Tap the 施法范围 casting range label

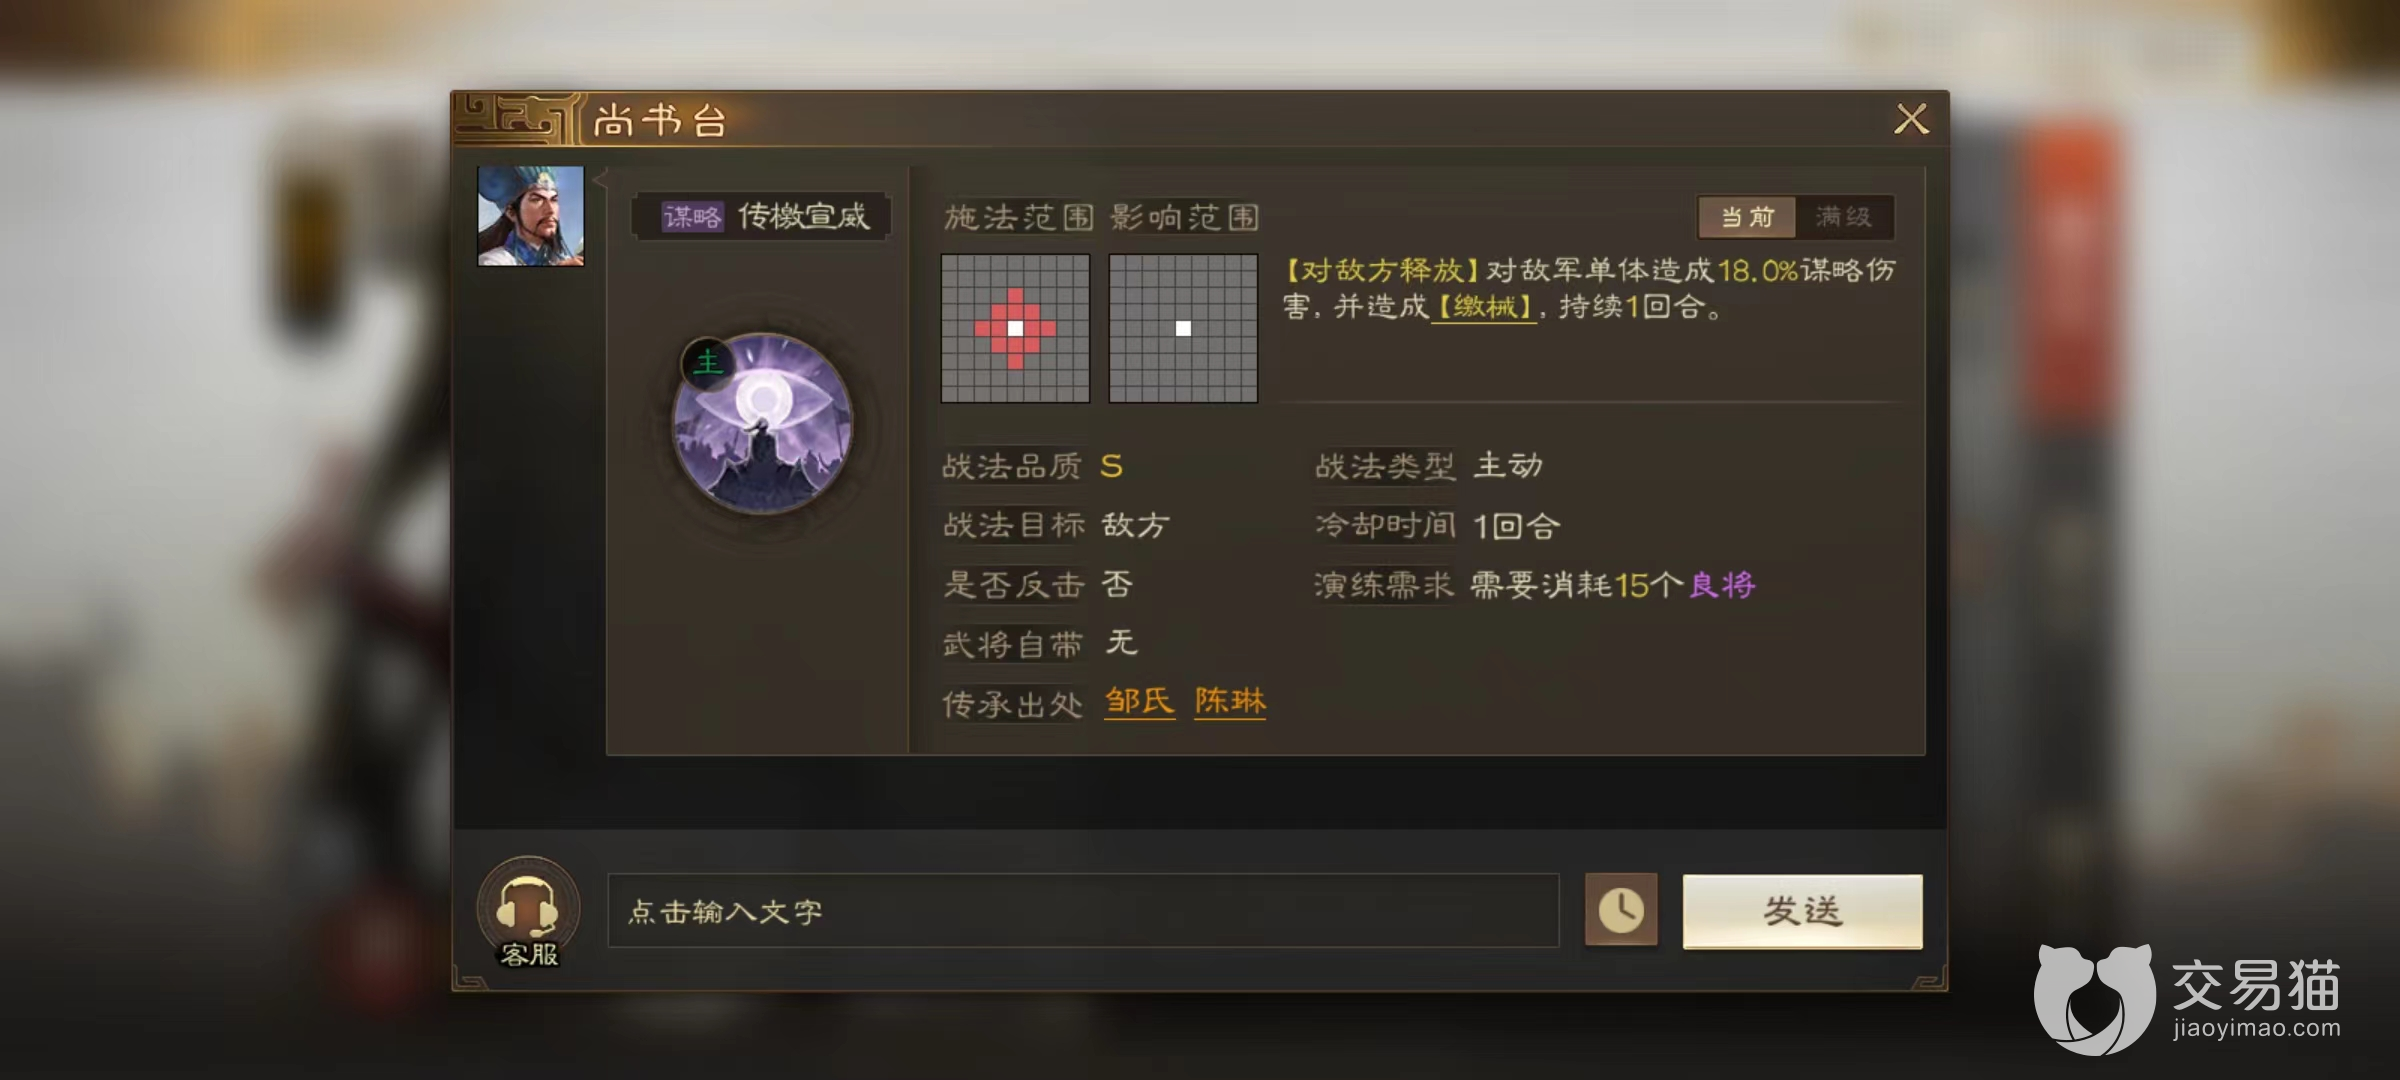click(1019, 217)
